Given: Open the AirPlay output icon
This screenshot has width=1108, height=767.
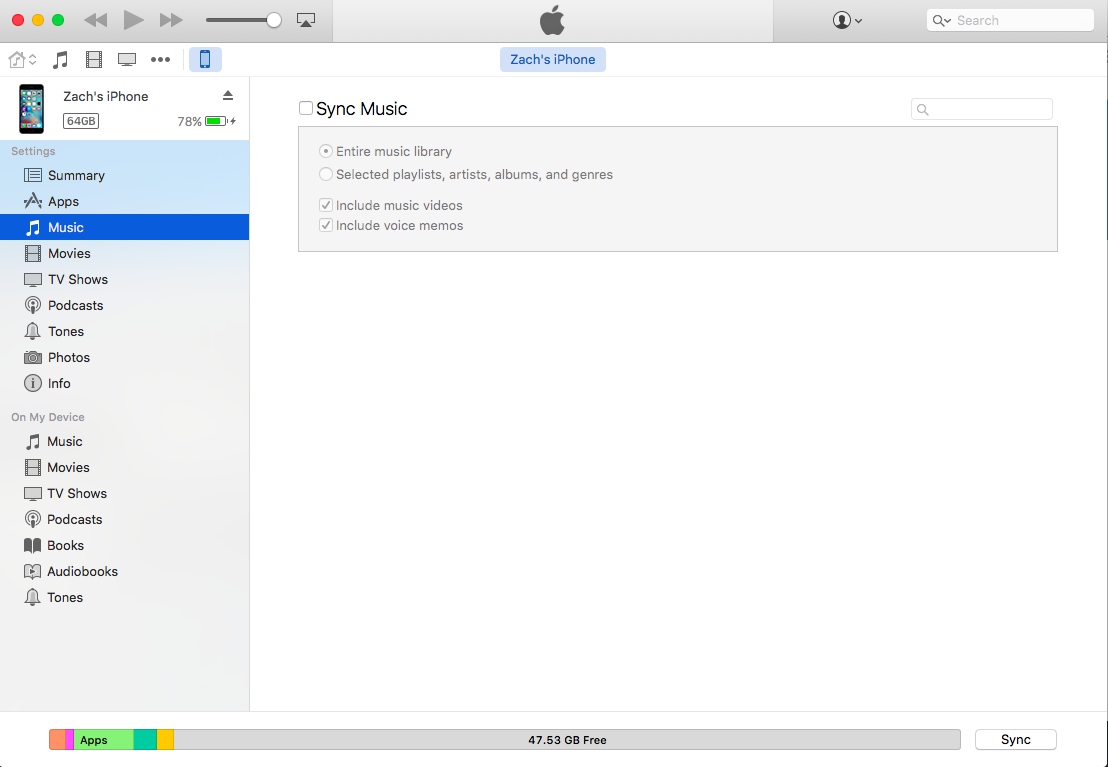Looking at the screenshot, I should pyautogui.click(x=306, y=21).
